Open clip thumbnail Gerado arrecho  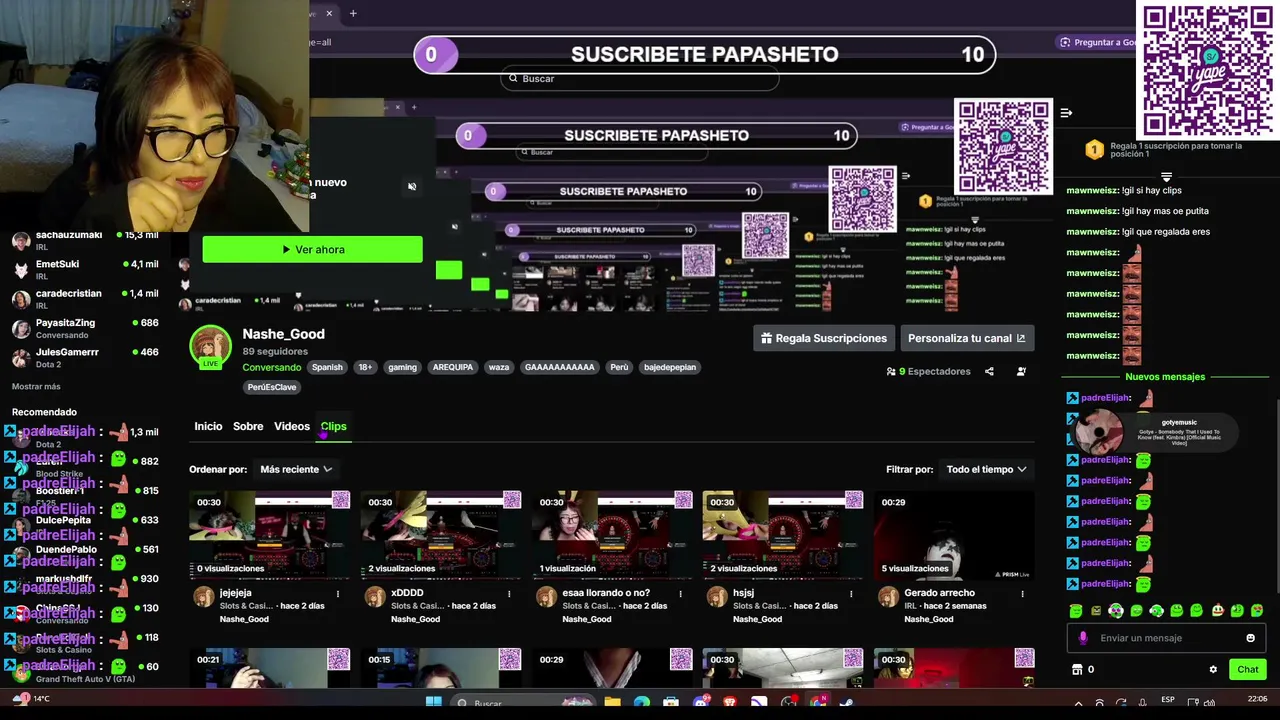coord(954,534)
